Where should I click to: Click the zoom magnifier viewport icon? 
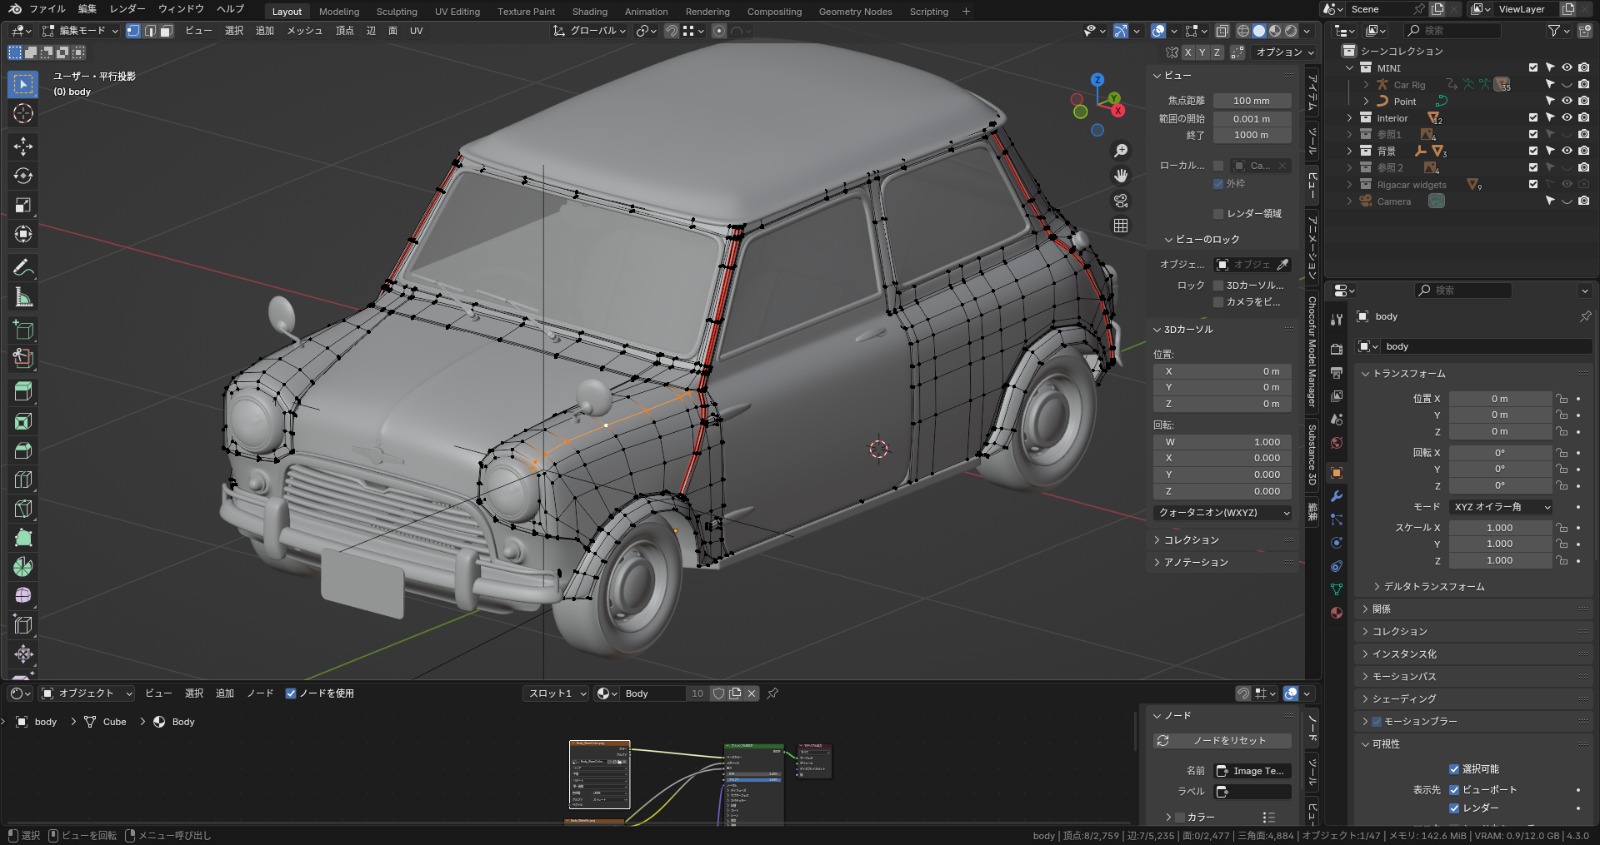click(x=1121, y=150)
